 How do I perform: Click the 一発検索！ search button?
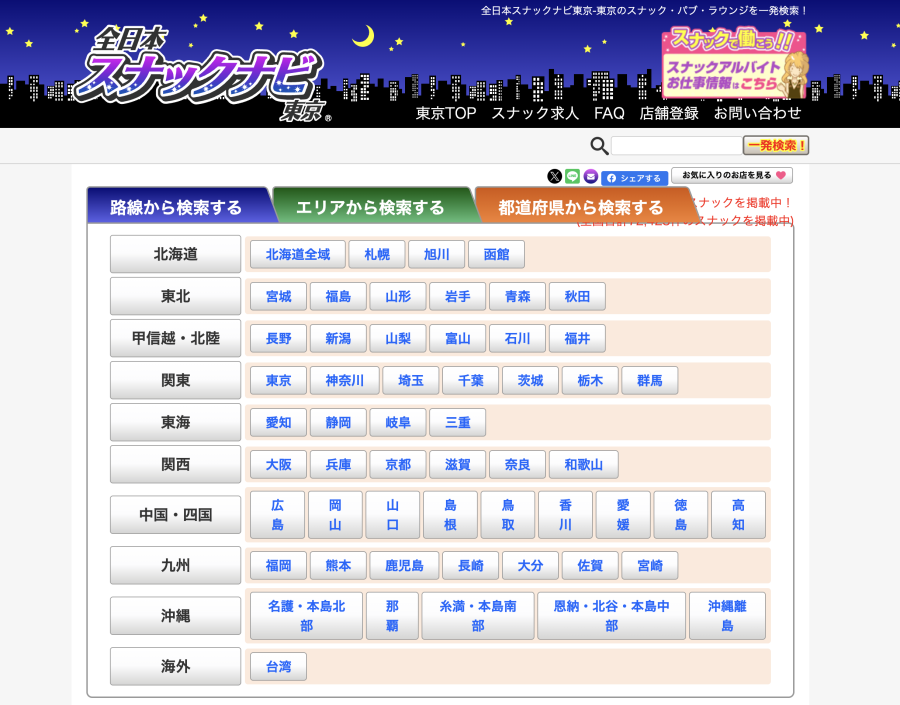[776, 145]
